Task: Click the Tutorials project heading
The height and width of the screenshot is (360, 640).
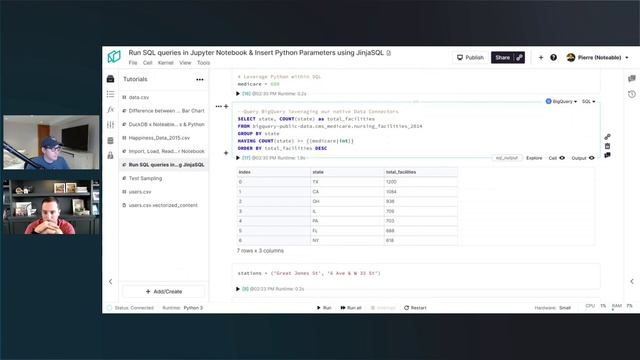Action: click(x=135, y=79)
